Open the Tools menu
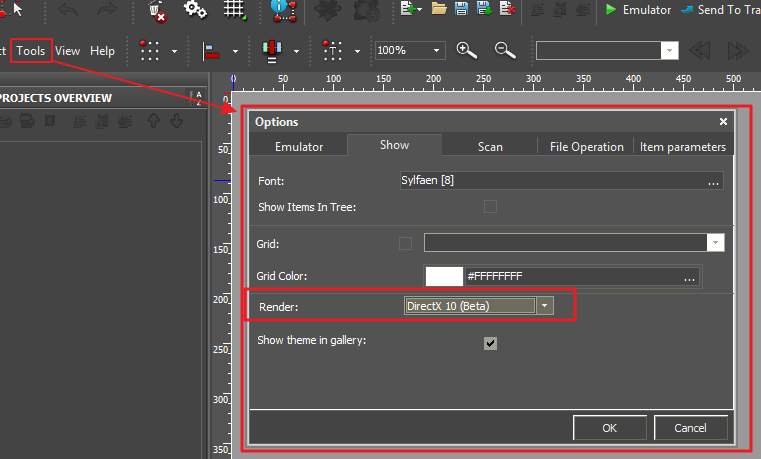This screenshot has height=459, width=761. 31,50
